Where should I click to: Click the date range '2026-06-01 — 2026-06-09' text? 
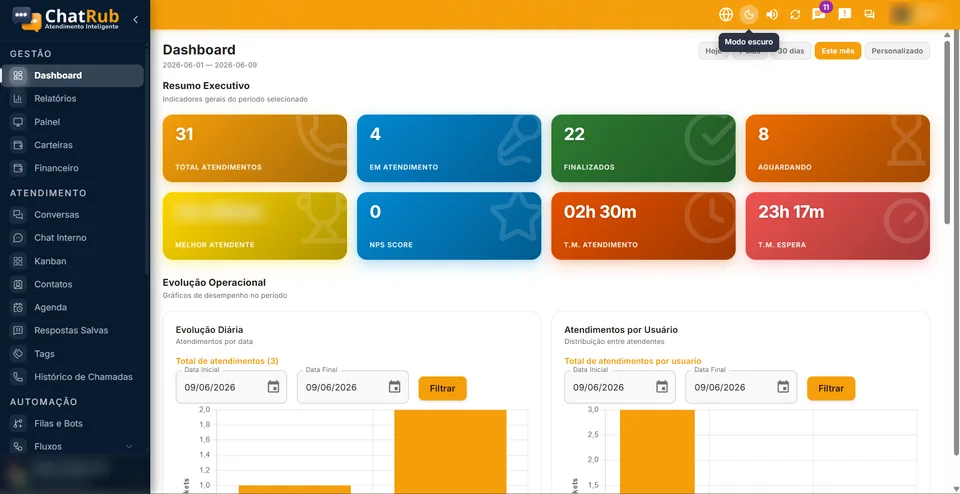click(x=210, y=65)
